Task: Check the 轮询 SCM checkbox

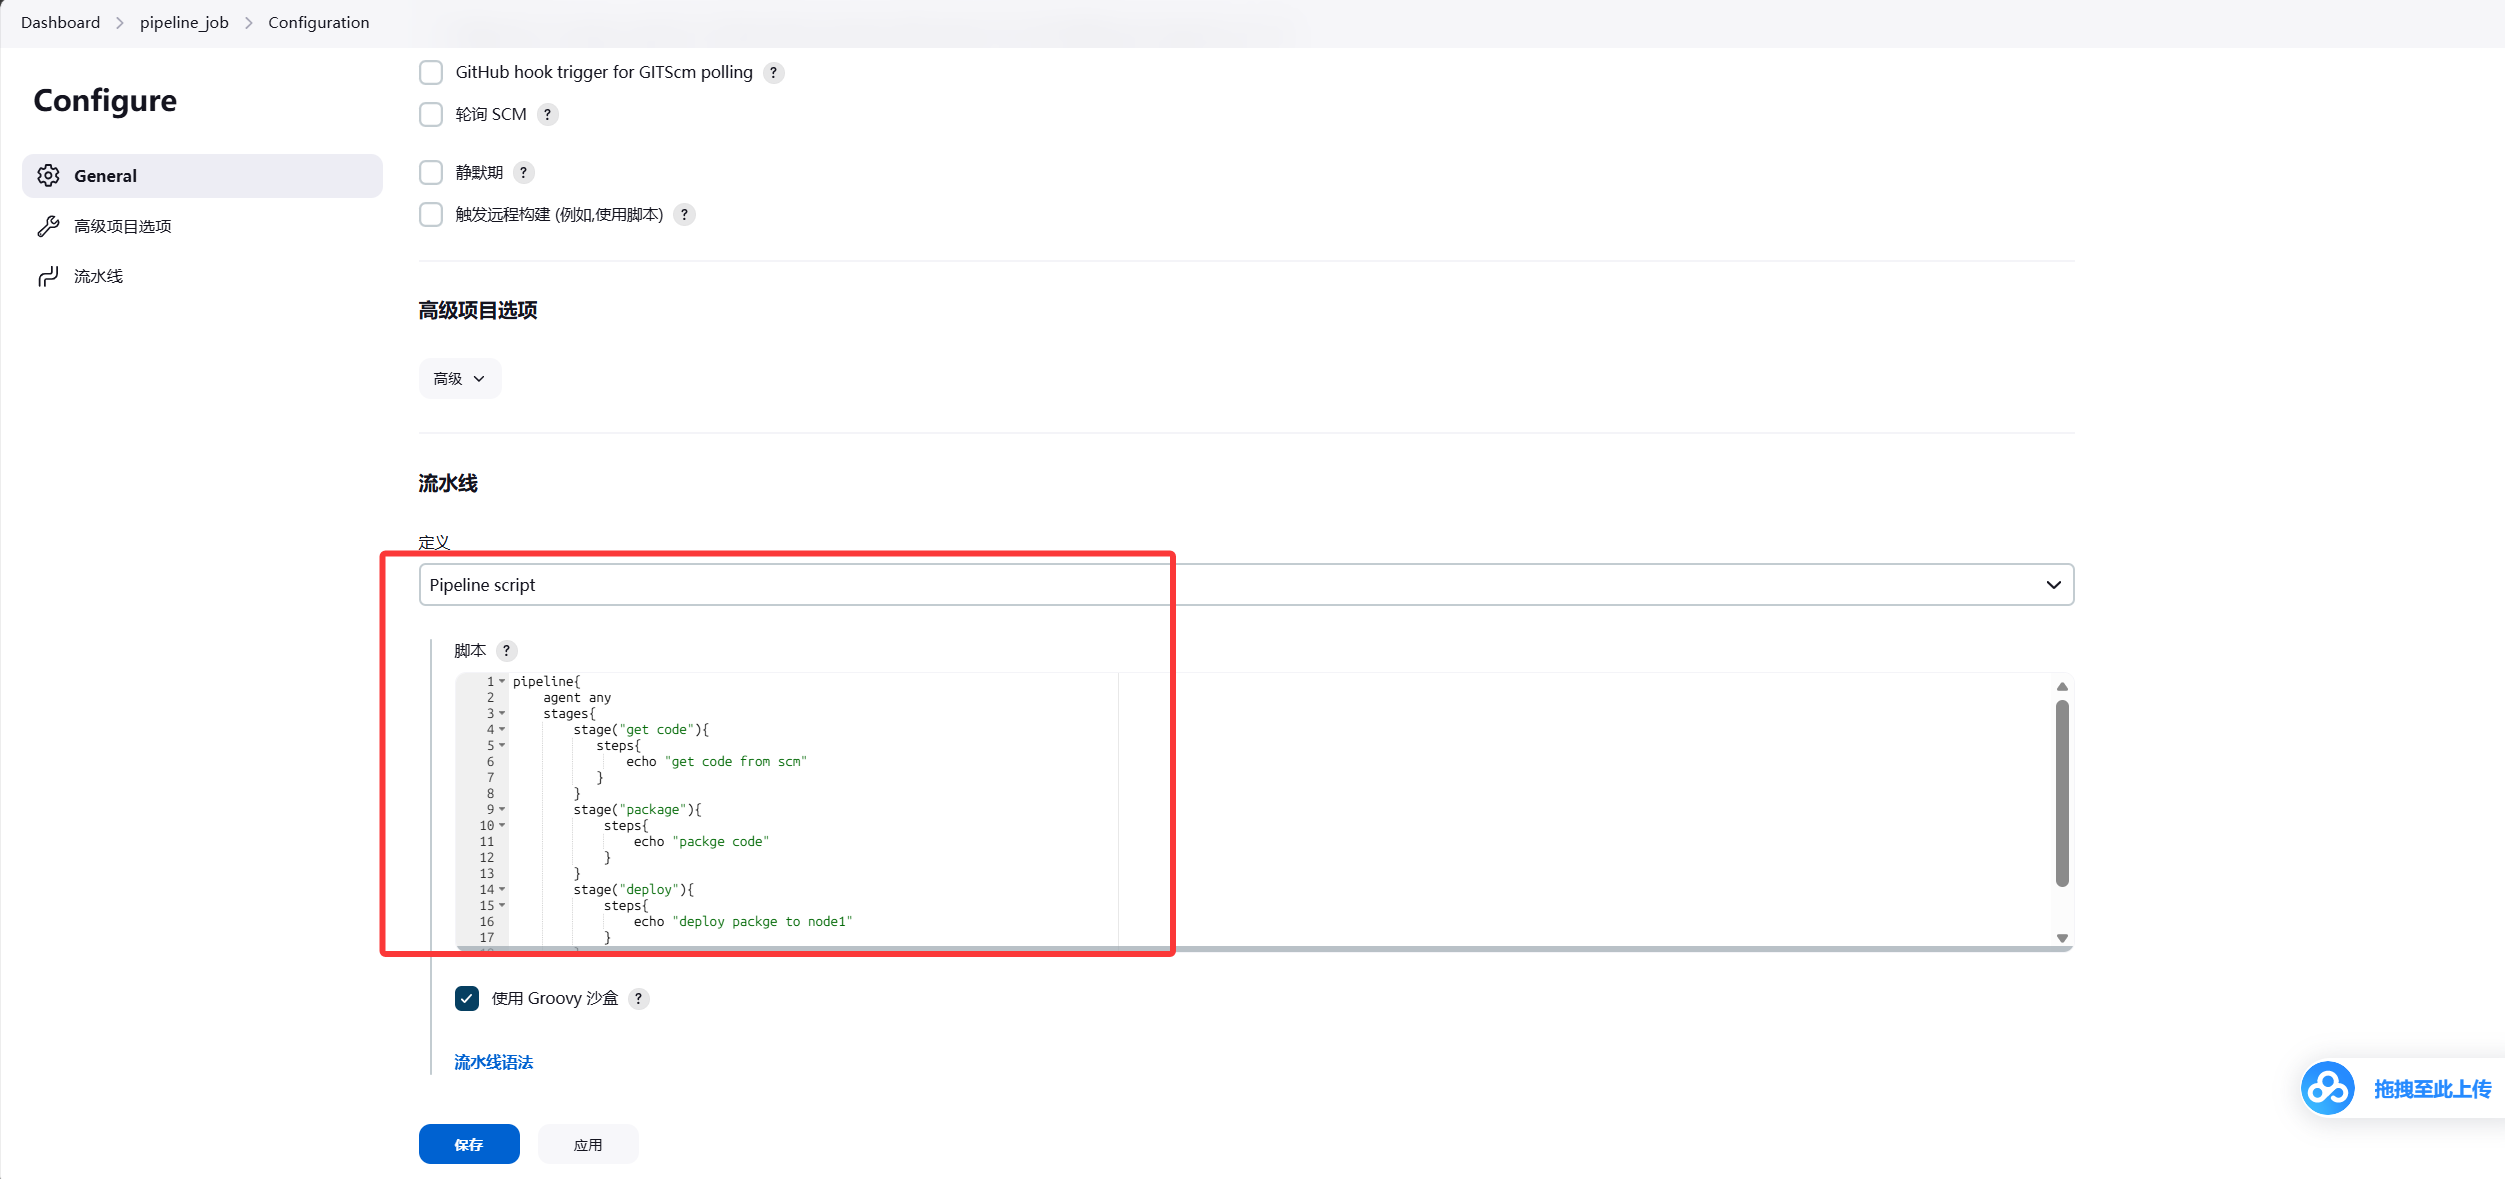Action: tap(431, 115)
